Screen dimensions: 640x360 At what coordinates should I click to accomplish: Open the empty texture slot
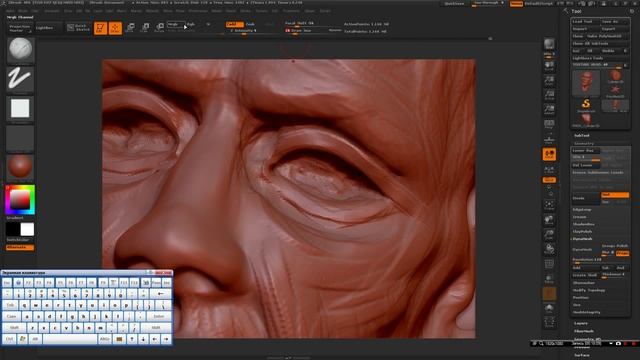pos(20,138)
